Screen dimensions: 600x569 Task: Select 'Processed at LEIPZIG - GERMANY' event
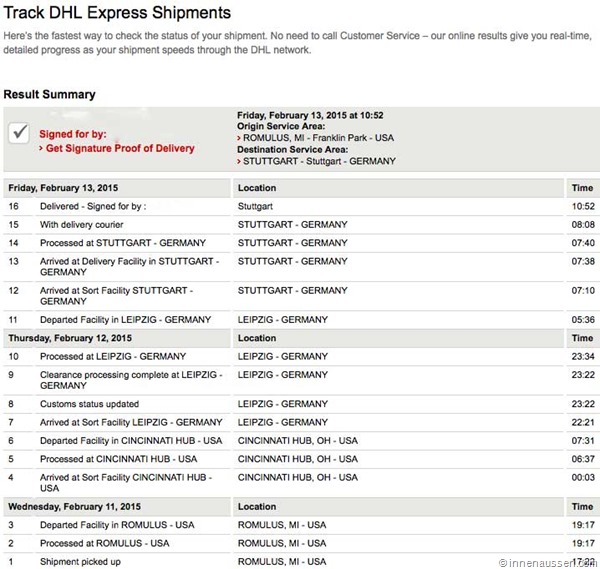113,356
